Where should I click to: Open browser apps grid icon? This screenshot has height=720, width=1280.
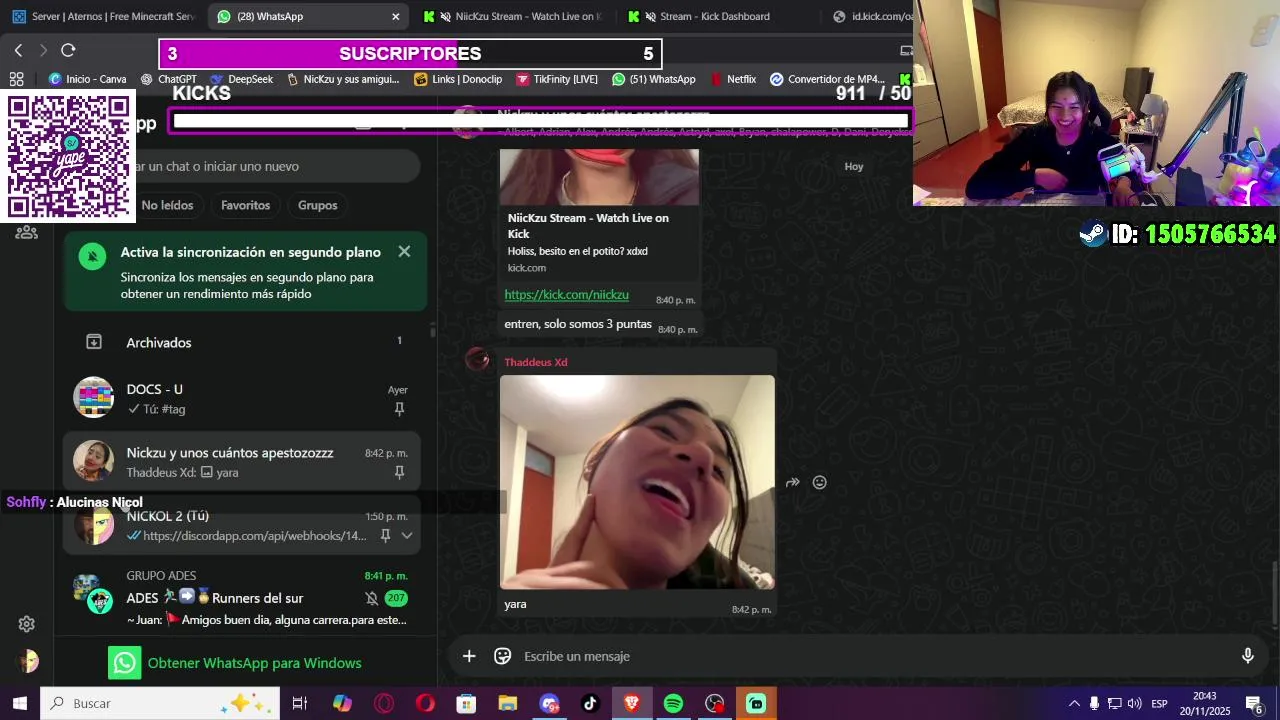coord(16,79)
